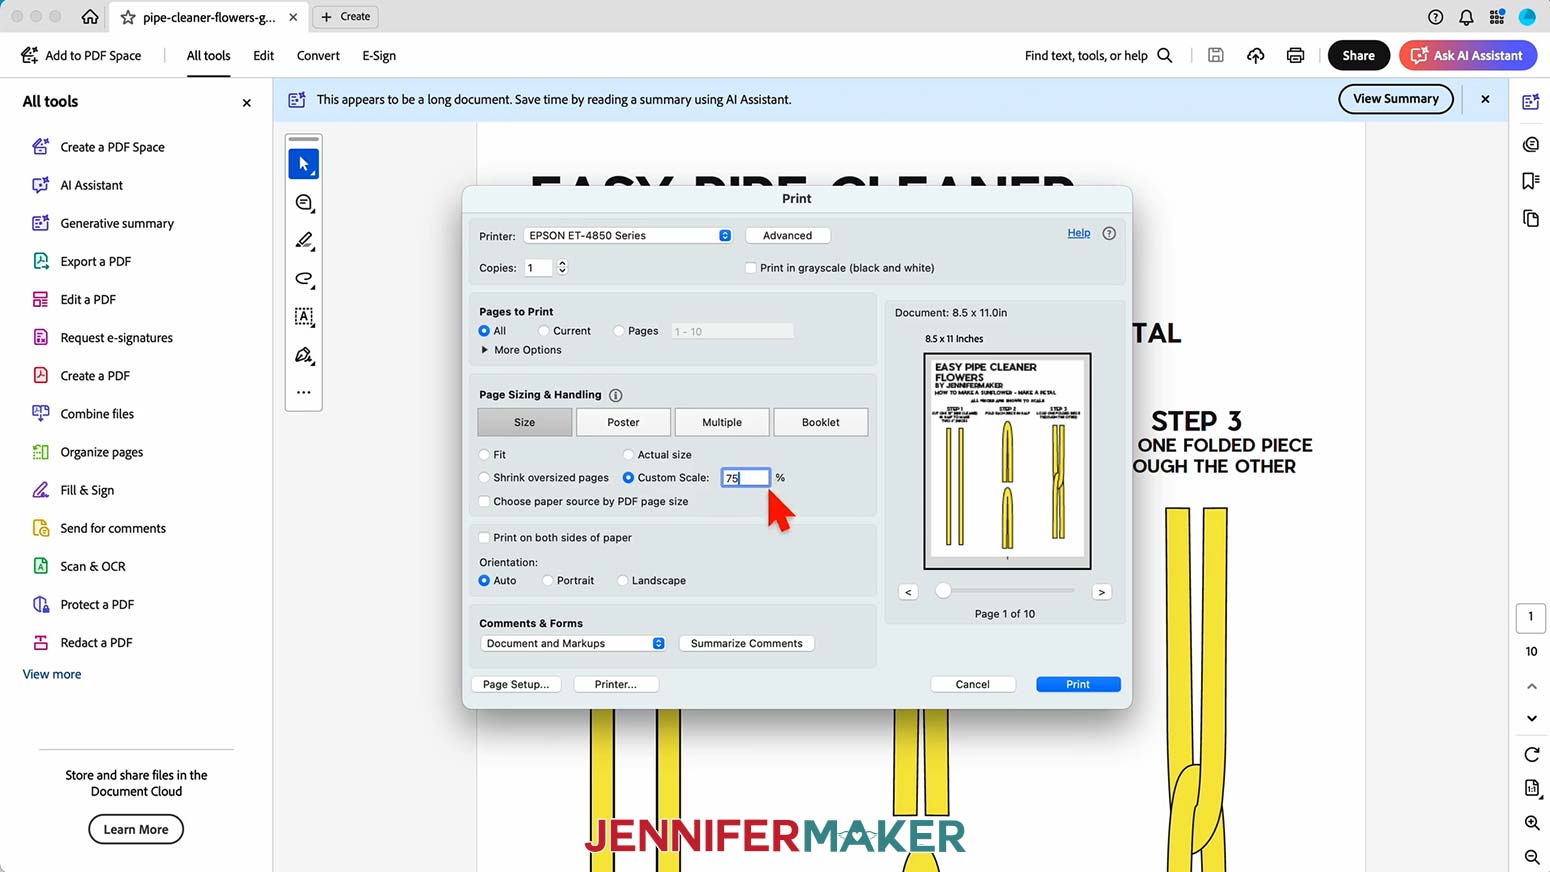Star the pipe-cleaner-flowers tab
1550x872 pixels.
[x=128, y=17]
